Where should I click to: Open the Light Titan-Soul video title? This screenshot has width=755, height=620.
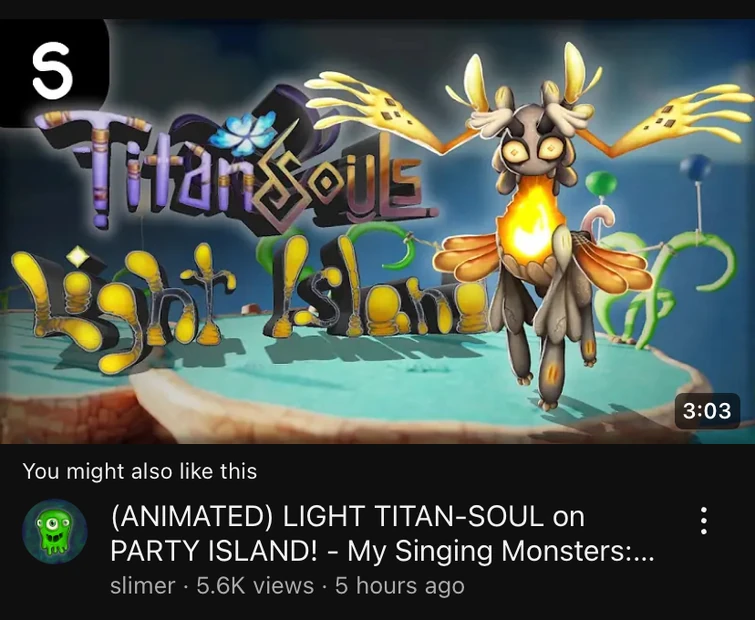pyautogui.click(x=382, y=533)
